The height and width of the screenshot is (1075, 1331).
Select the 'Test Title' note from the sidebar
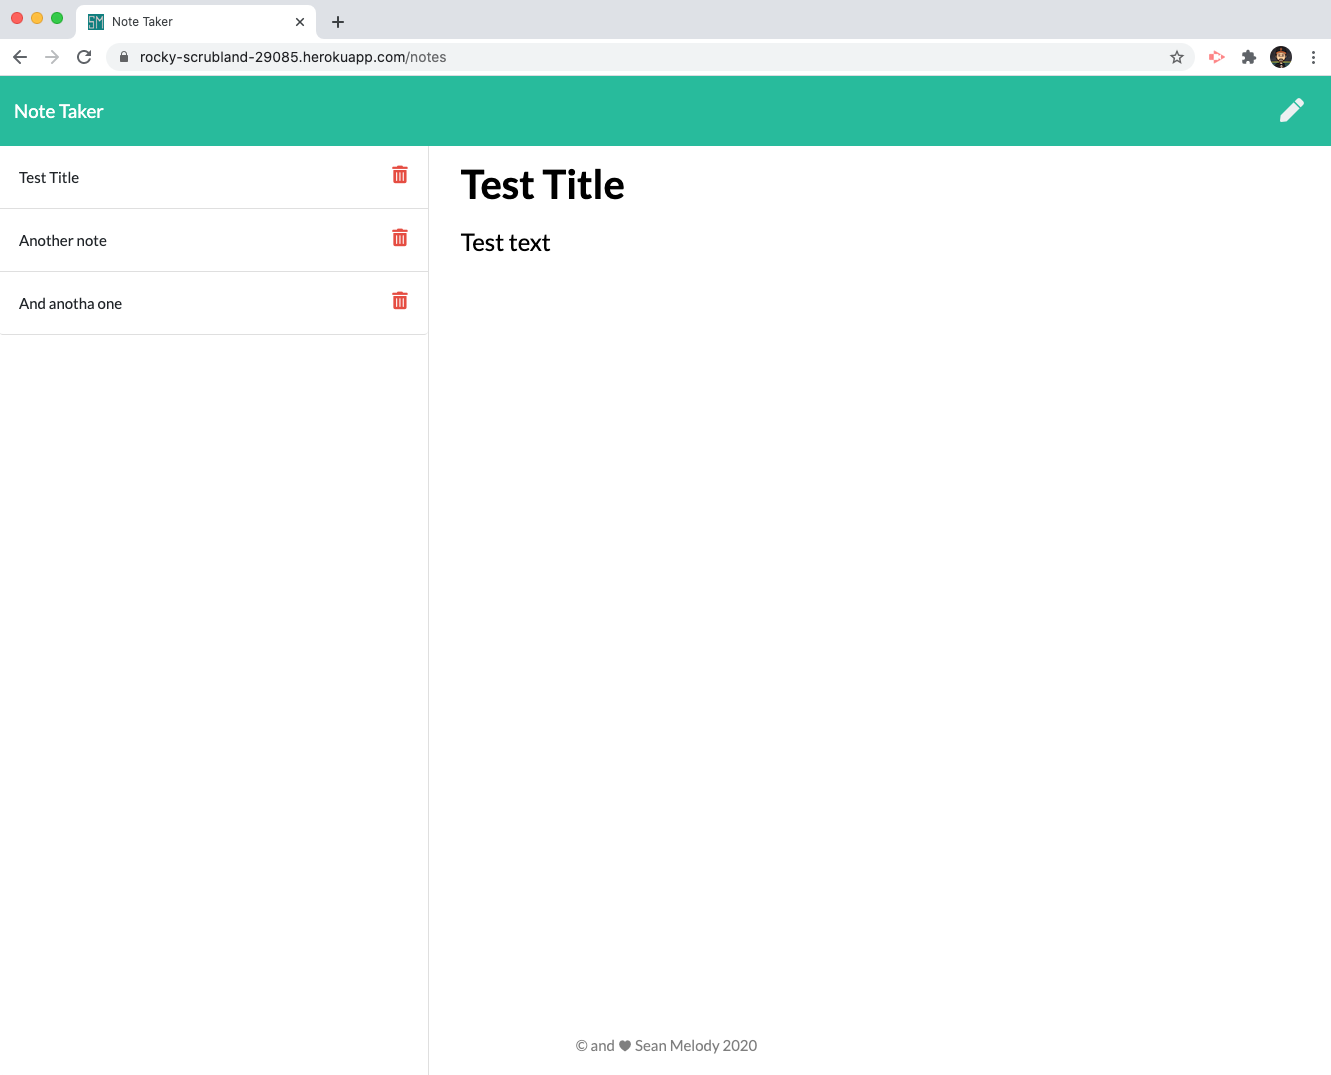(48, 177)
